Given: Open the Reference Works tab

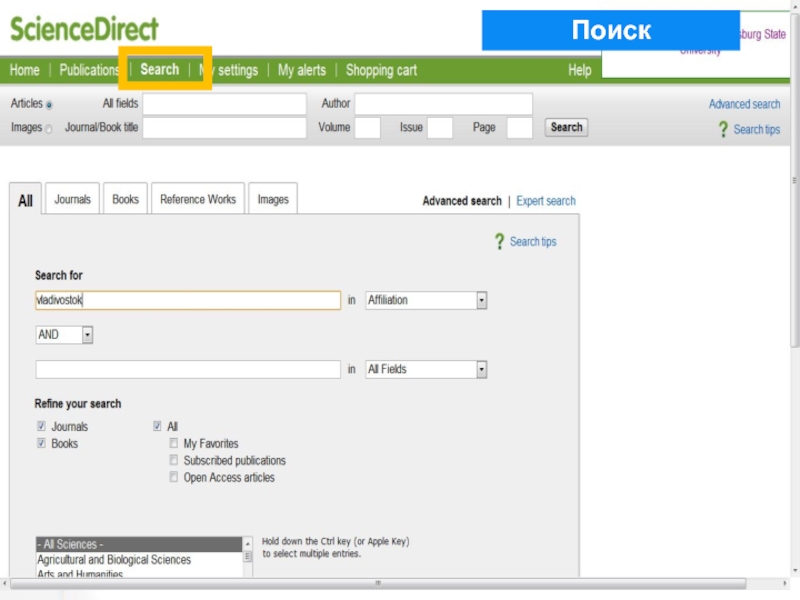Looking at the screenshot, I should click(197, 199).
